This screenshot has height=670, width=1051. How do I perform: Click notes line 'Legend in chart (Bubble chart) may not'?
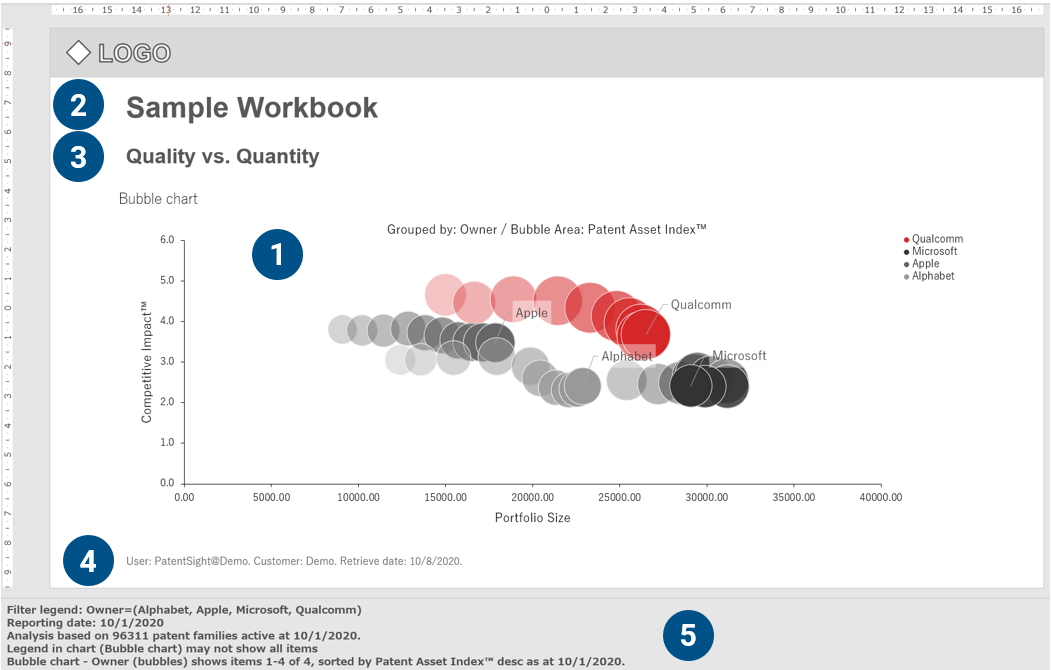pos(162,648)
